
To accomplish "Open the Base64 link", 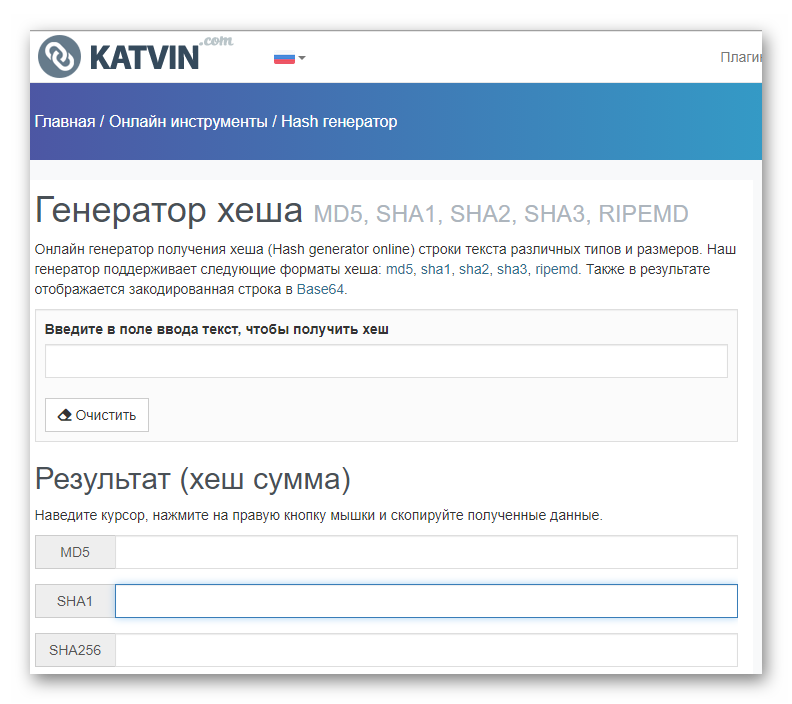I will pyautogui.click(x=320, y=289).
